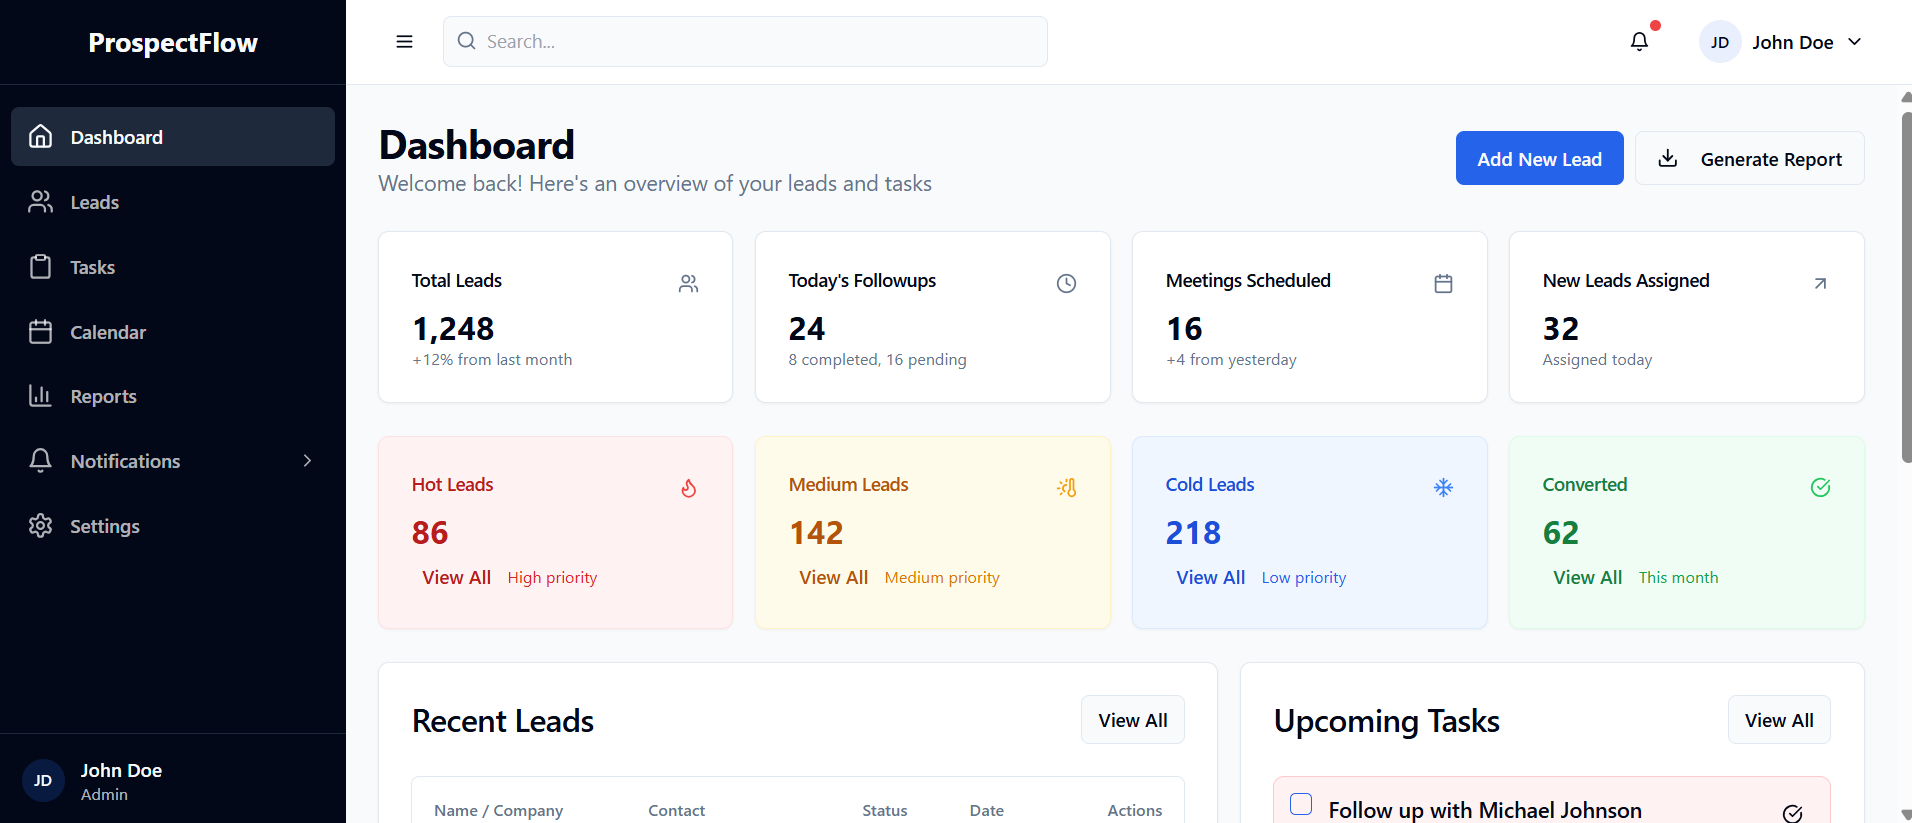This screenshot has width=1912, height=823.
Task: Select Dashboard menu item
Action: pos(173,136)
